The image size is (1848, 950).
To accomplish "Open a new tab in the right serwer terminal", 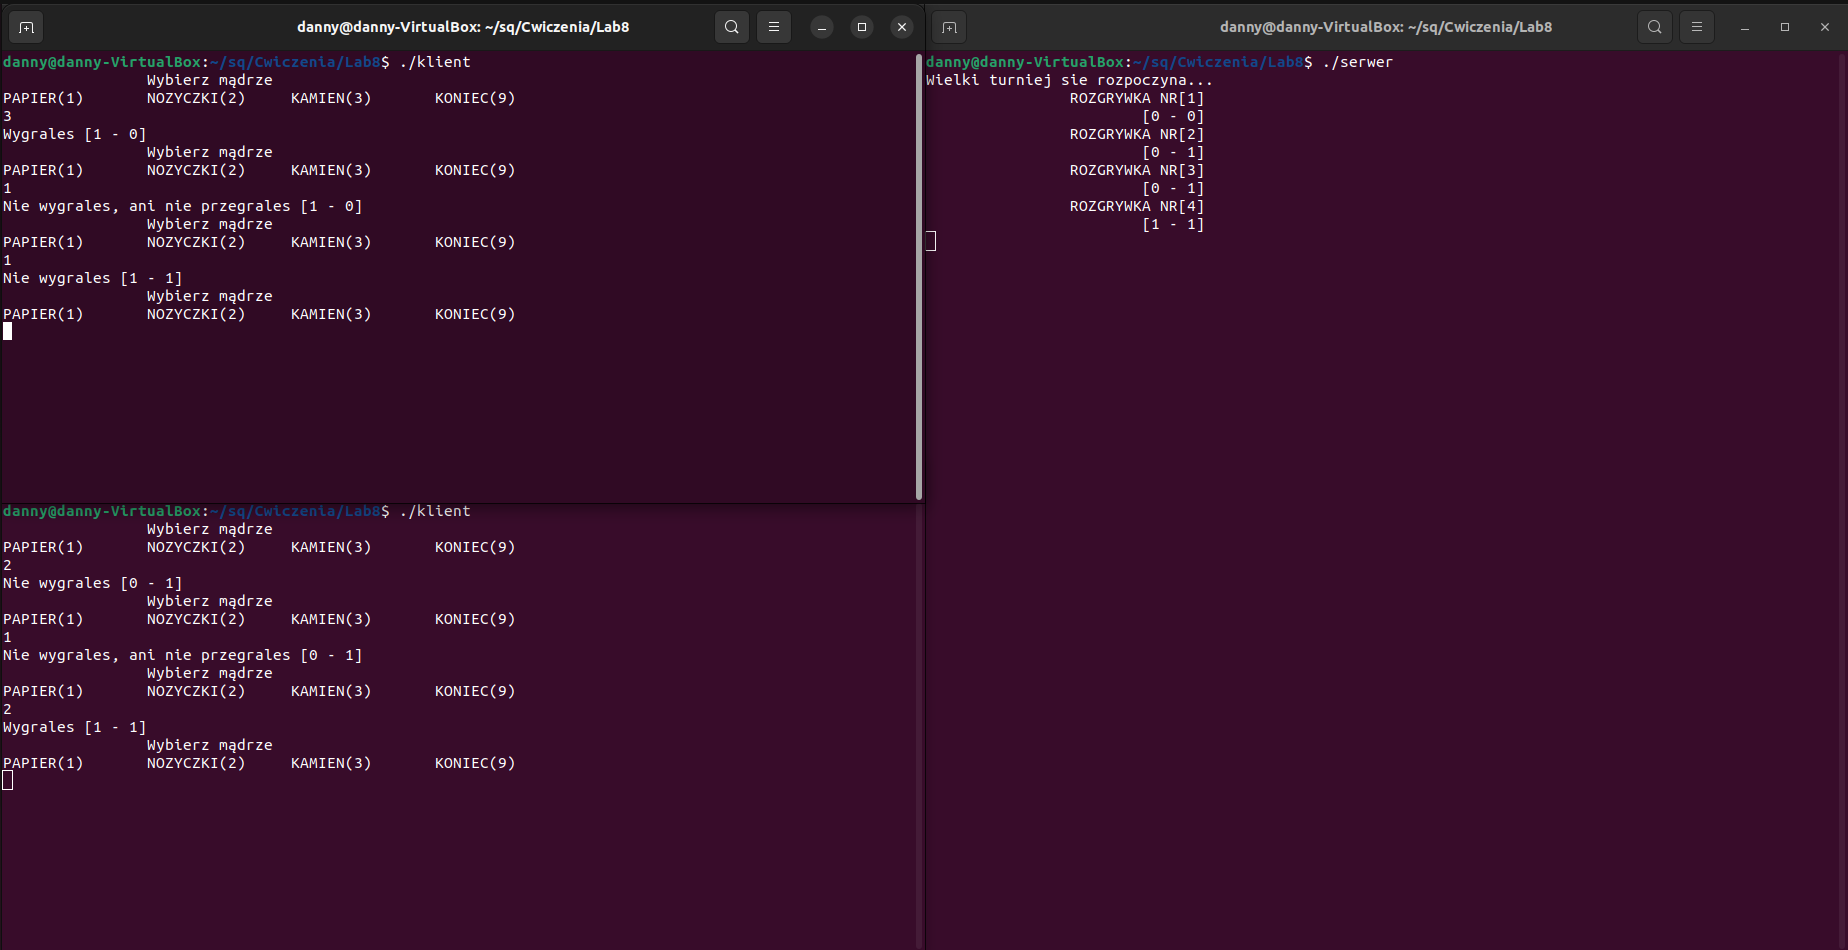I will 950,27.
